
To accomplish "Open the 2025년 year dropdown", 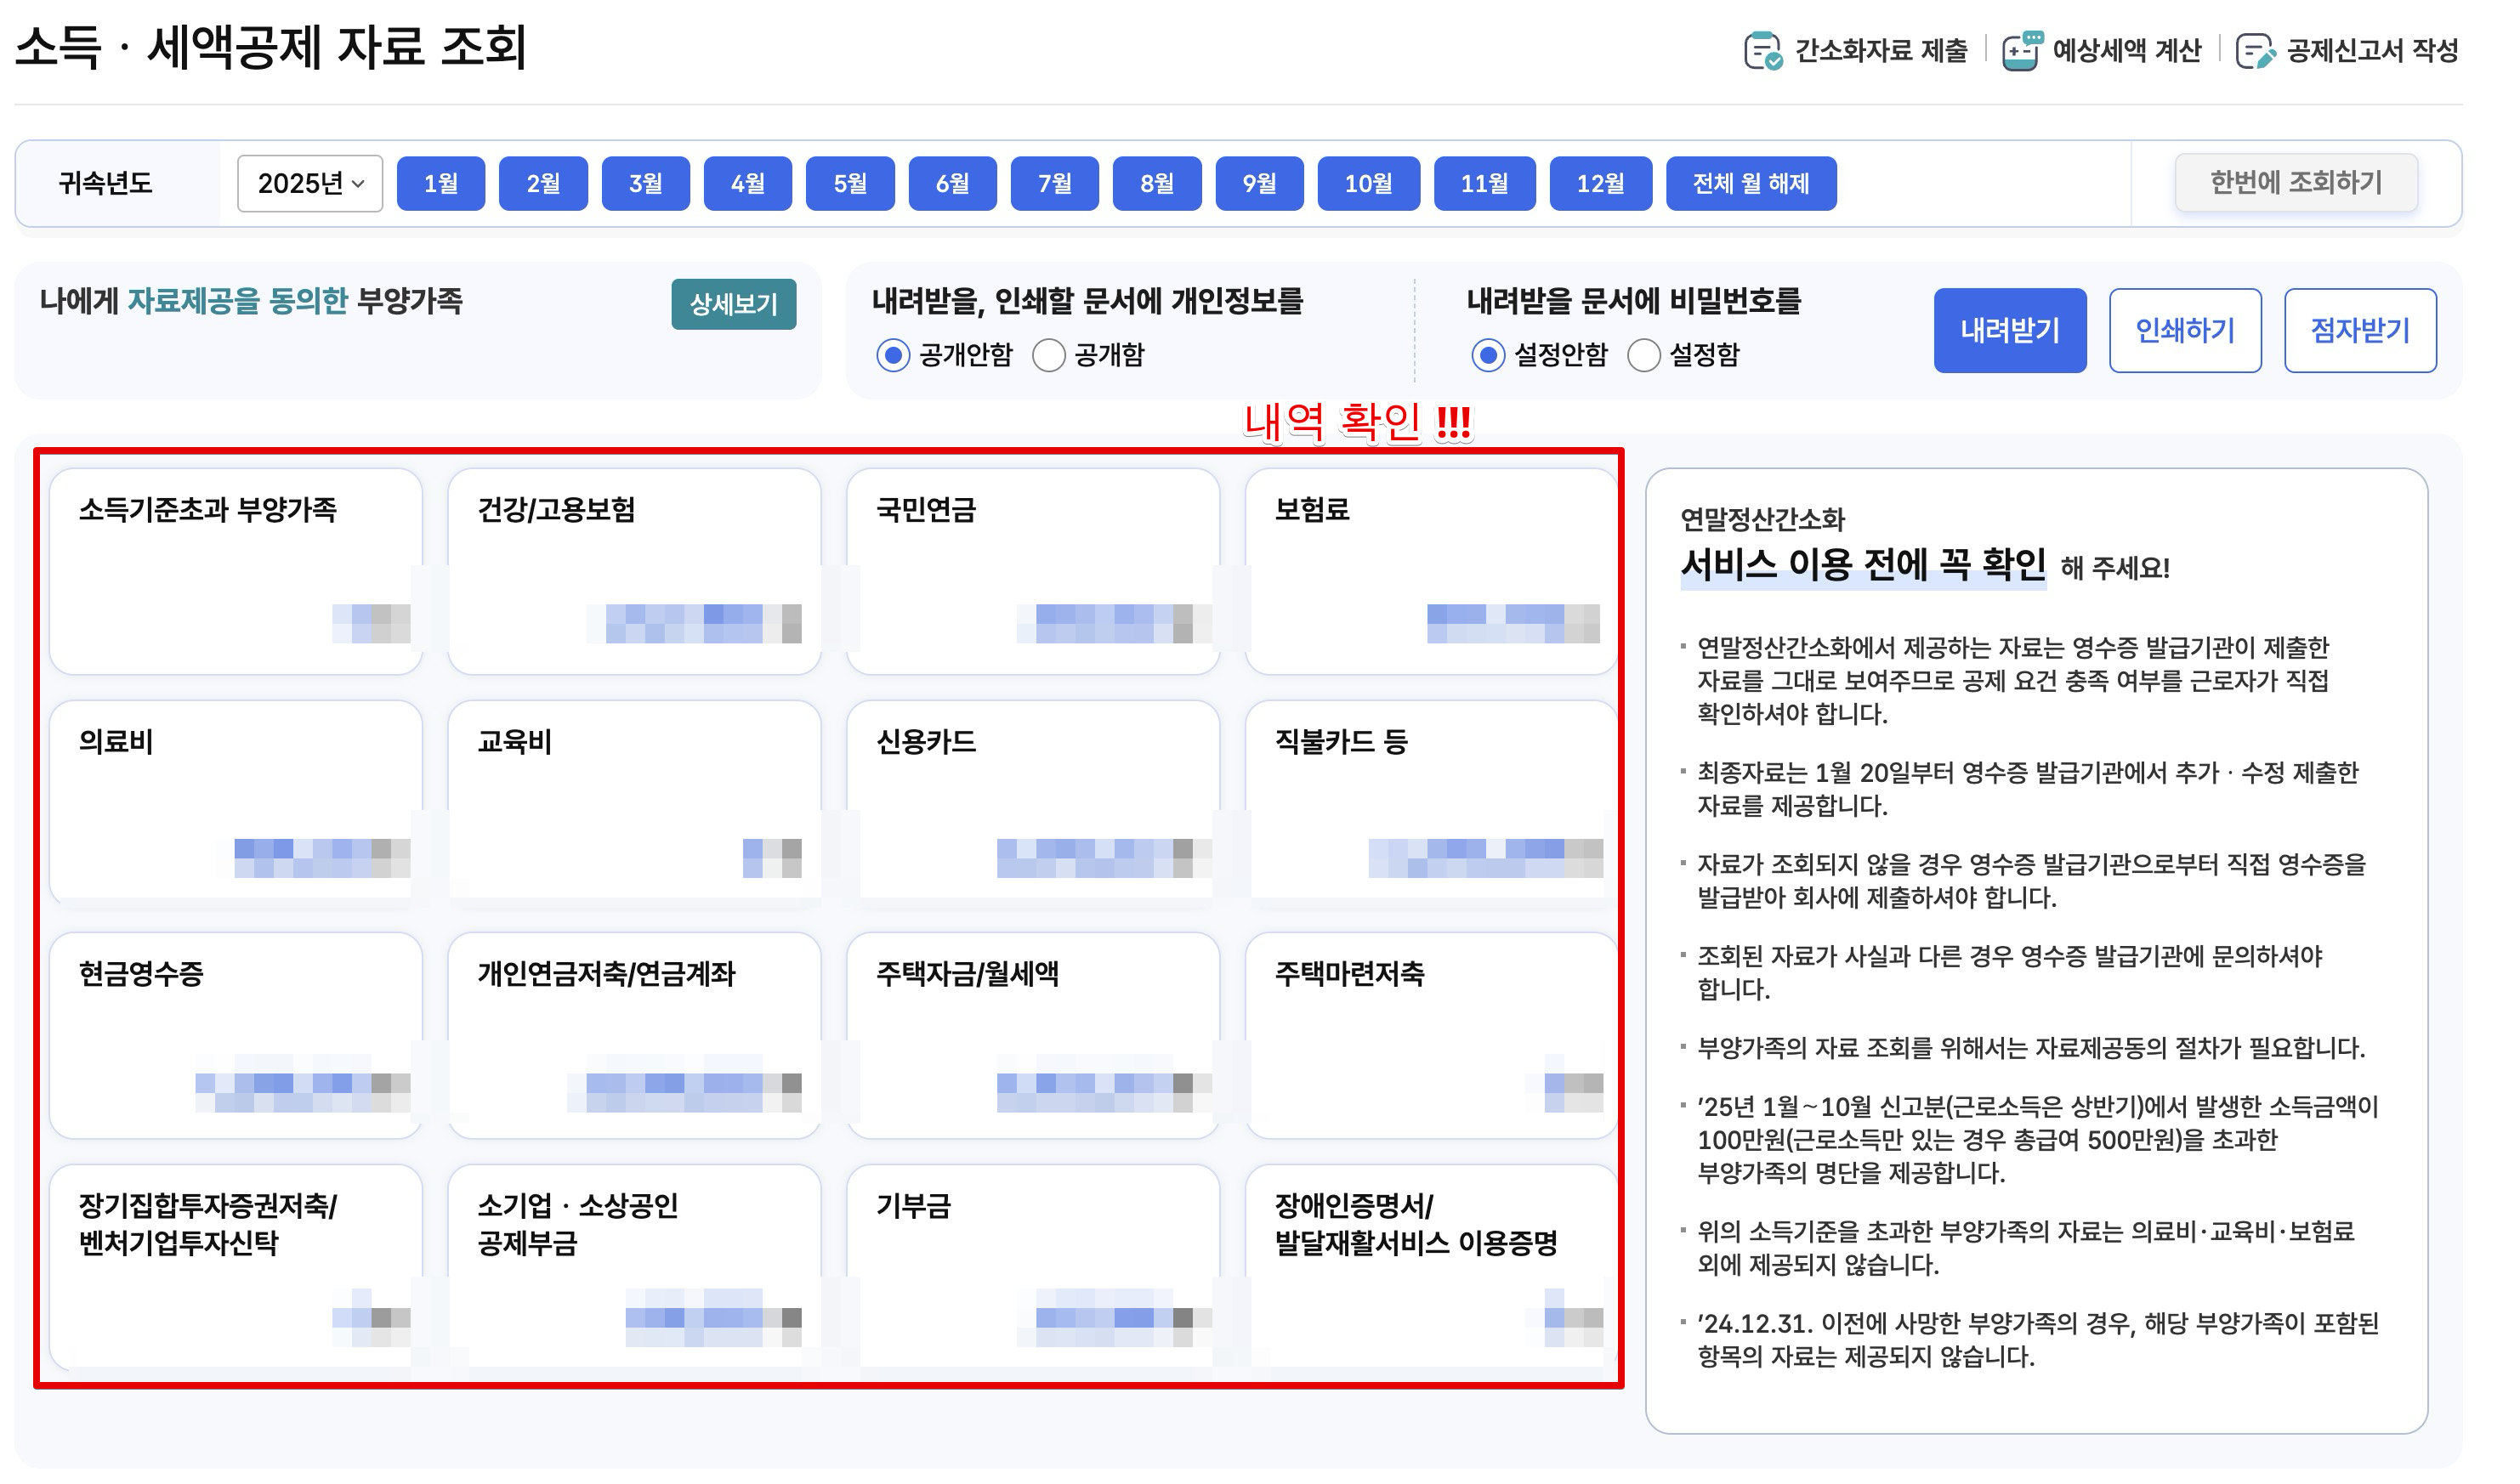I will coord(310,184).
